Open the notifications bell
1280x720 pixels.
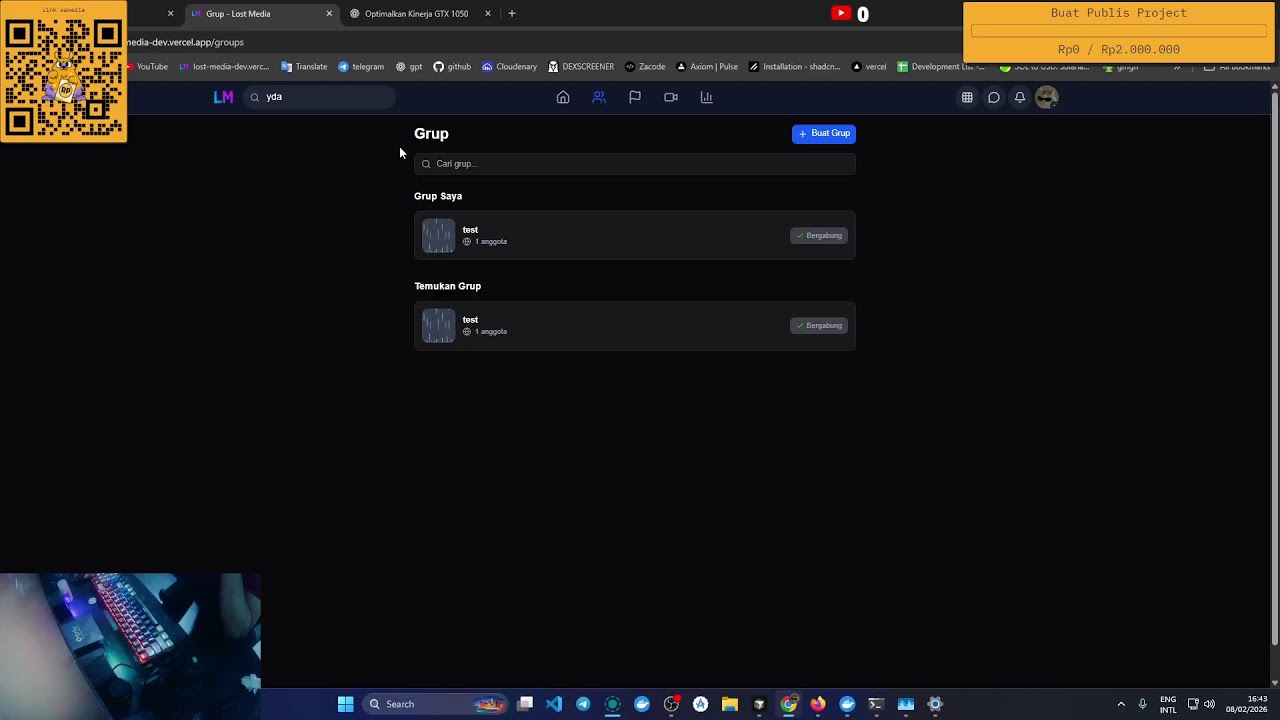pos(1020,97)
